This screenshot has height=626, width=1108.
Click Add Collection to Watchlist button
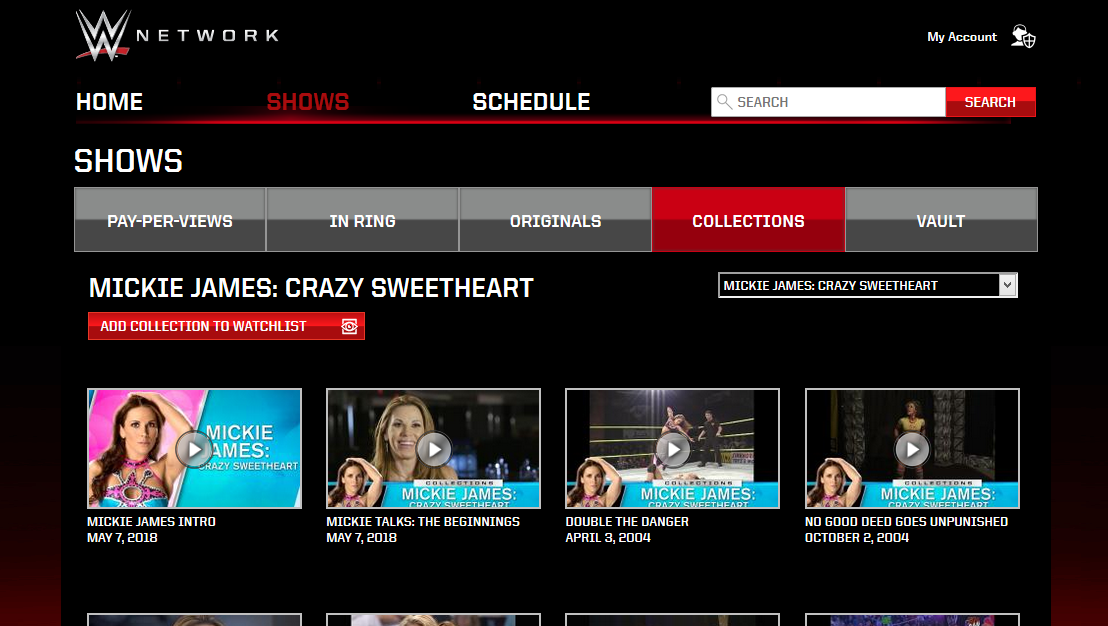(226, 326)
